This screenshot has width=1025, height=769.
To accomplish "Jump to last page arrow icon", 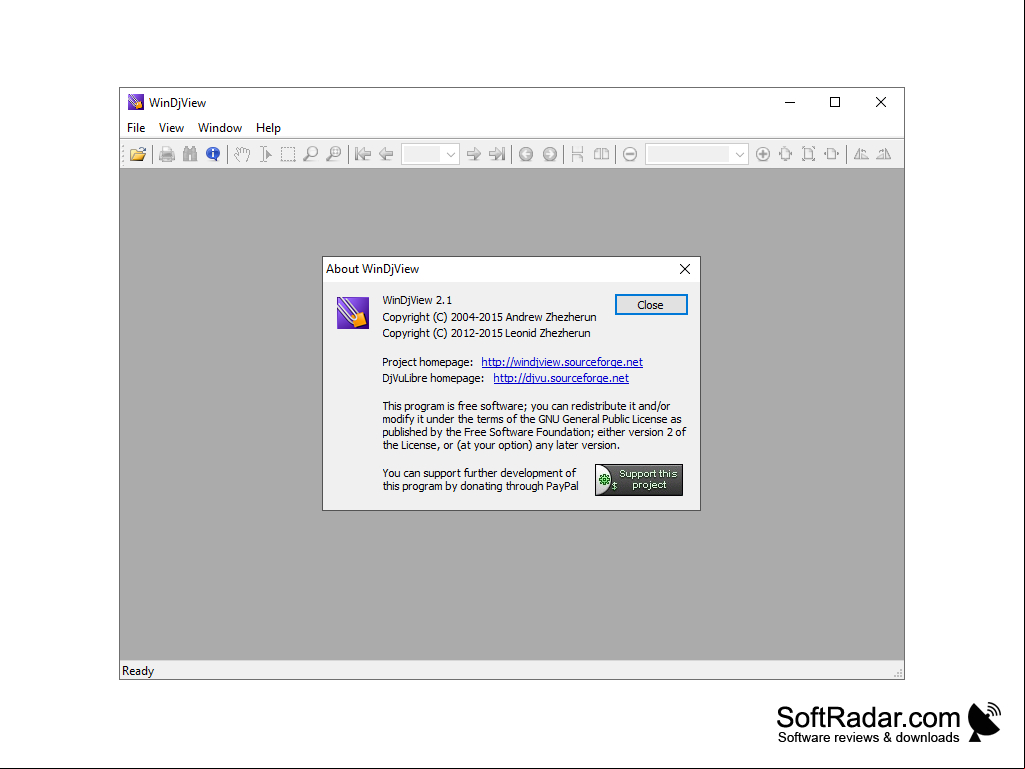I will point(497,154).
